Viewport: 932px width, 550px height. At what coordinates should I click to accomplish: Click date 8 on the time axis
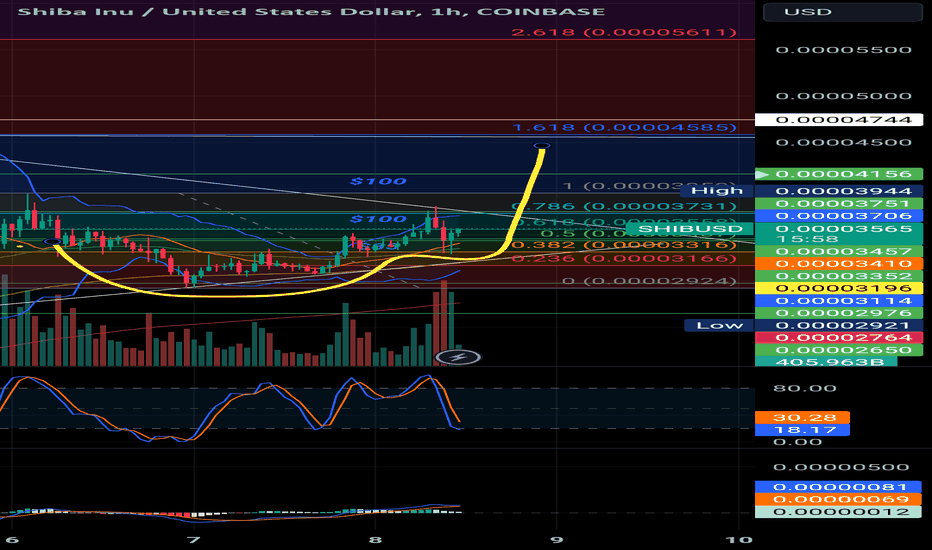[x=375, y=540]
